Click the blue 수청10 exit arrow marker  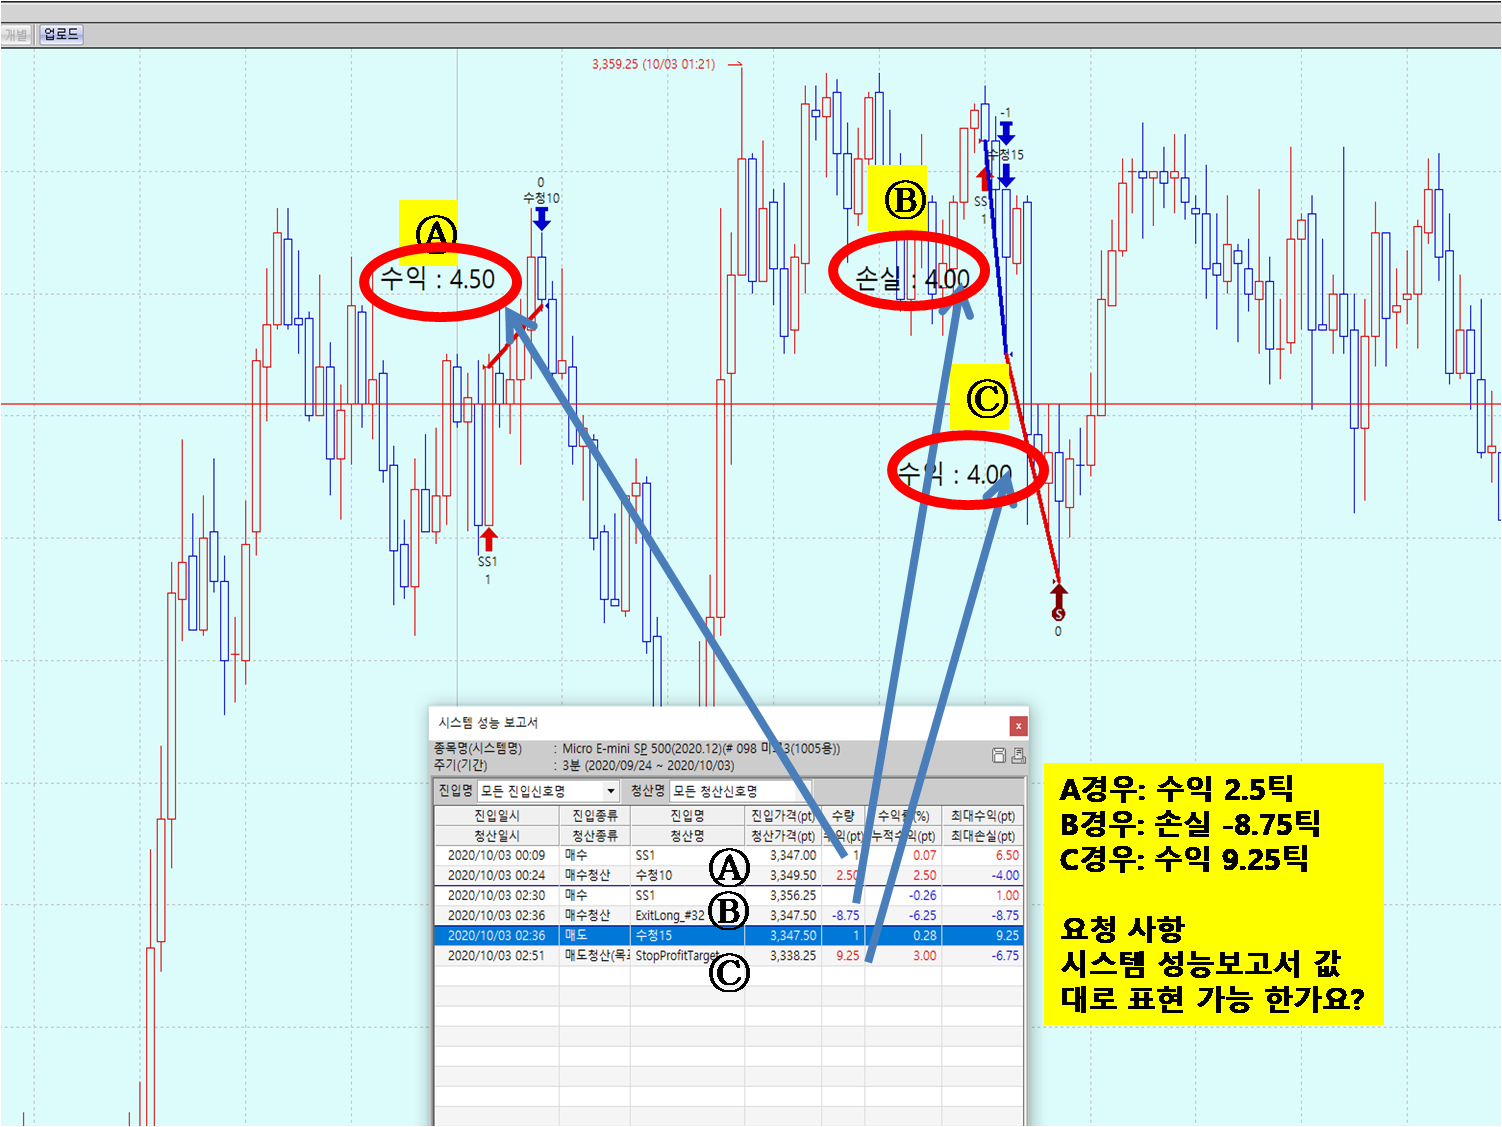541,218
